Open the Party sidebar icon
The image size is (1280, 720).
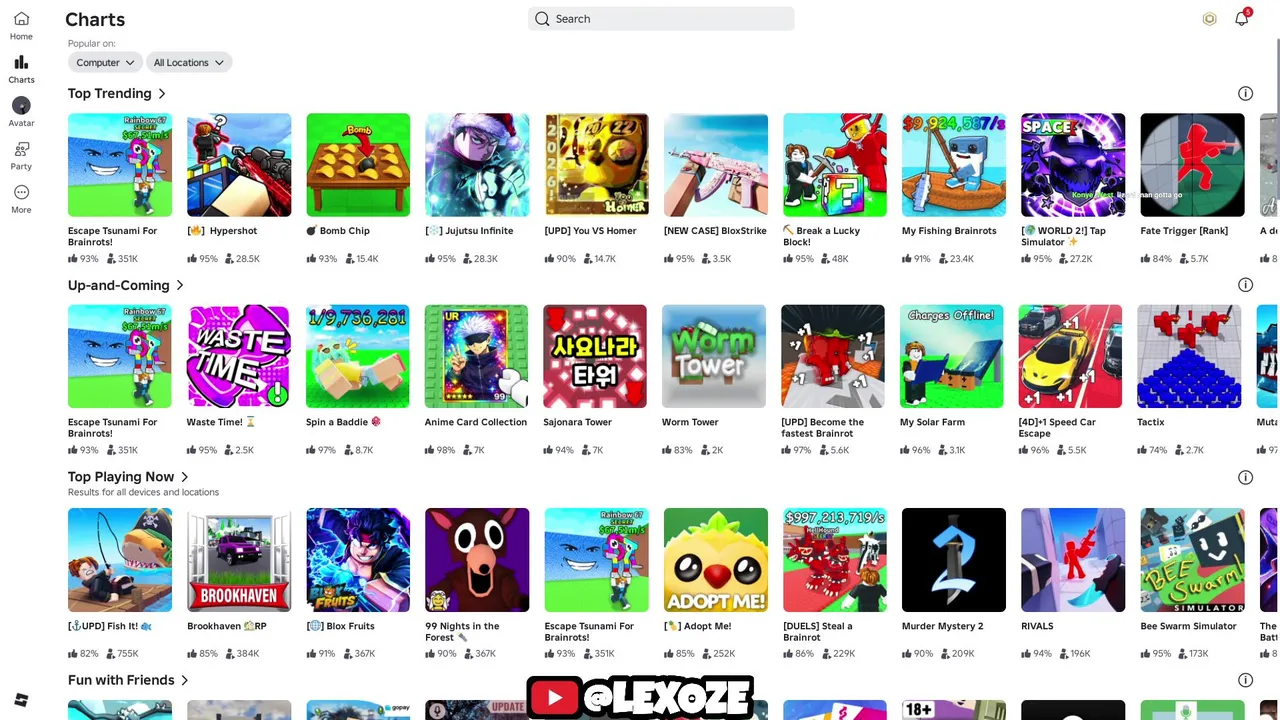coord(21,149)
